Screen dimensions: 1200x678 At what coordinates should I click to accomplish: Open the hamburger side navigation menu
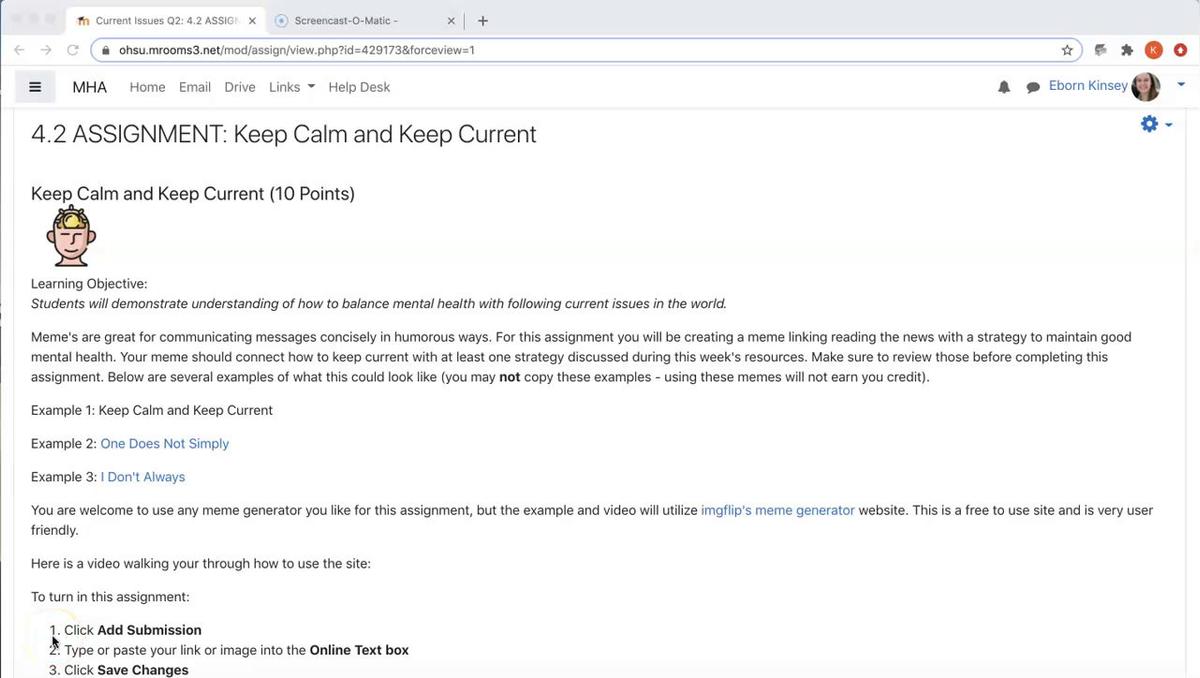35,87
